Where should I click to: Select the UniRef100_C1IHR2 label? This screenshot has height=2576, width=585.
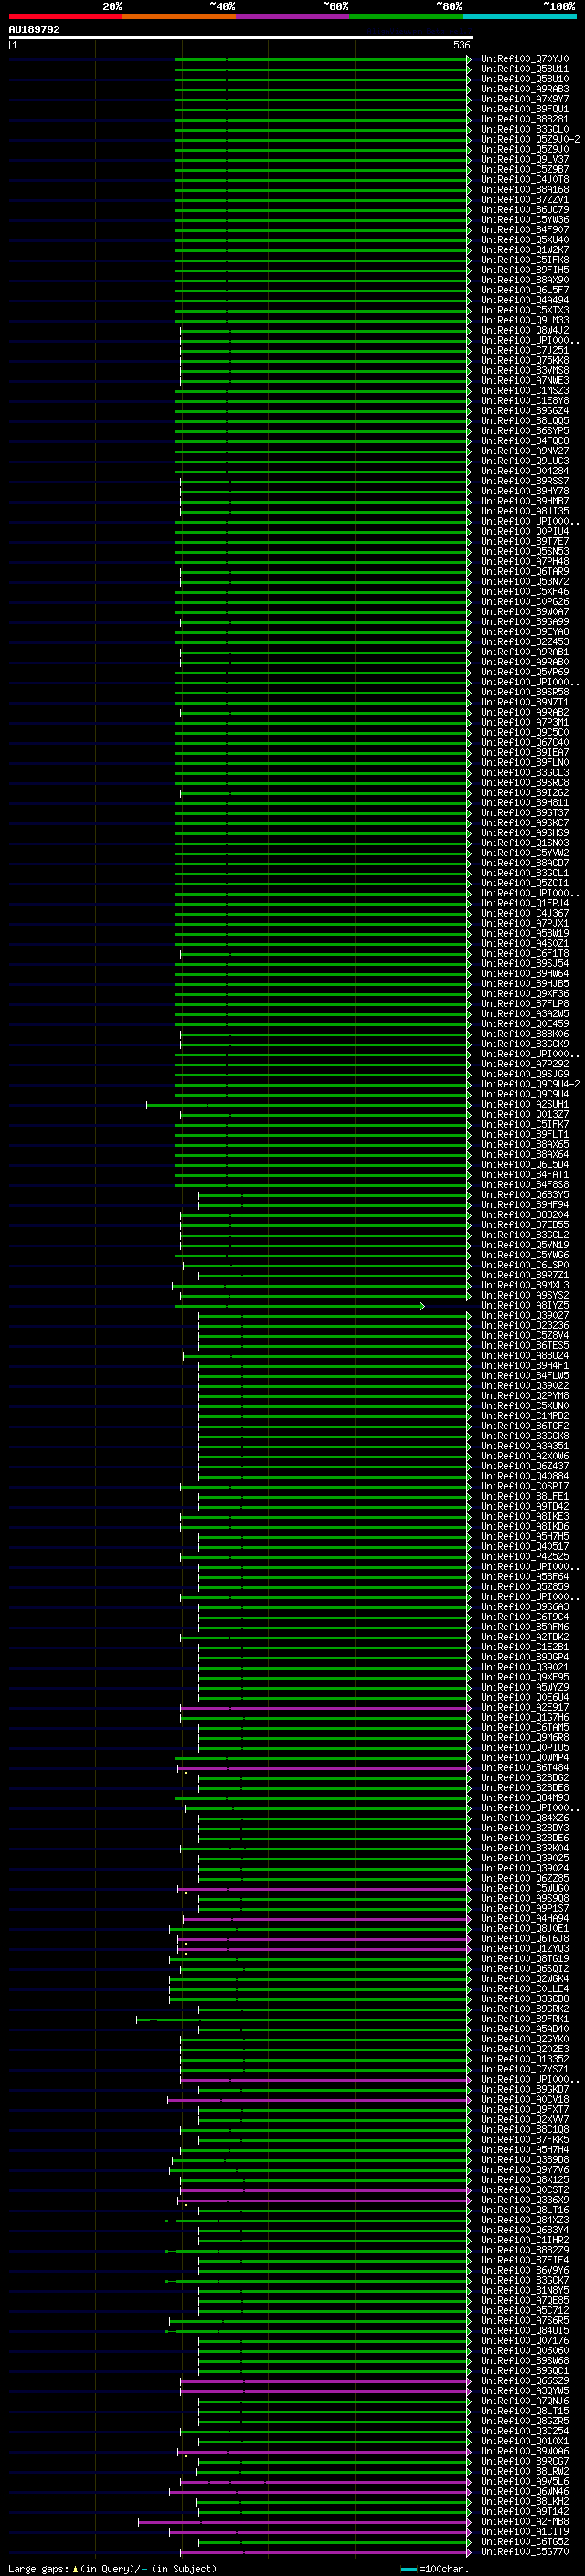tap(524, 2241)
